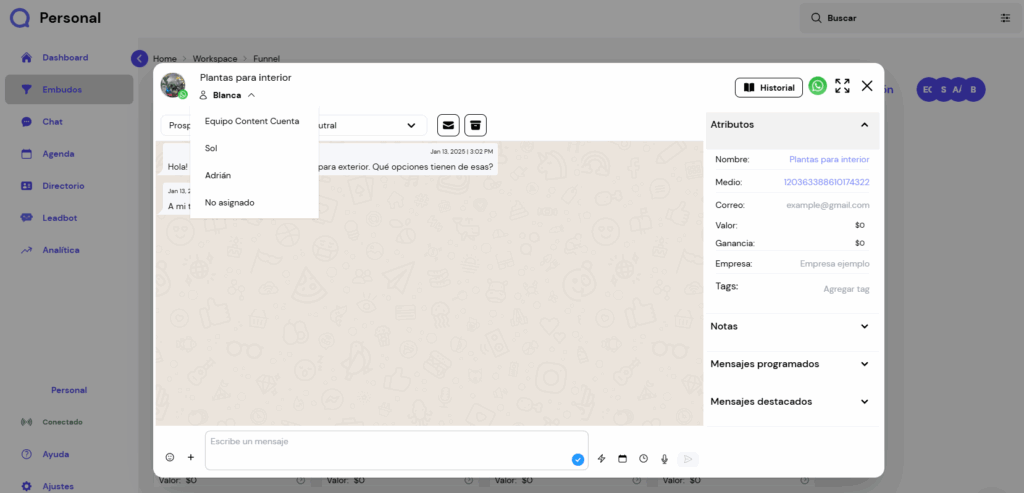Click the Correo example@gmail.com field
The height and width of the screenshot is (493, 1024).
(x=827, y=205)
